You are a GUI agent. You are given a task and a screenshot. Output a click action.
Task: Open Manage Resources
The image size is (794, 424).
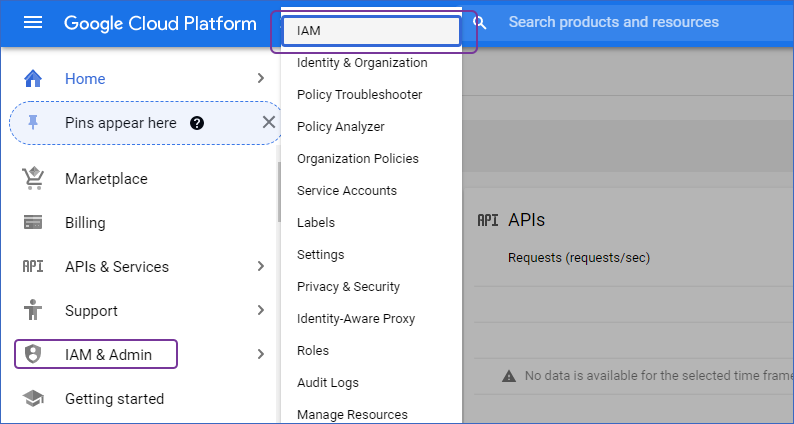tap(352, 414)
